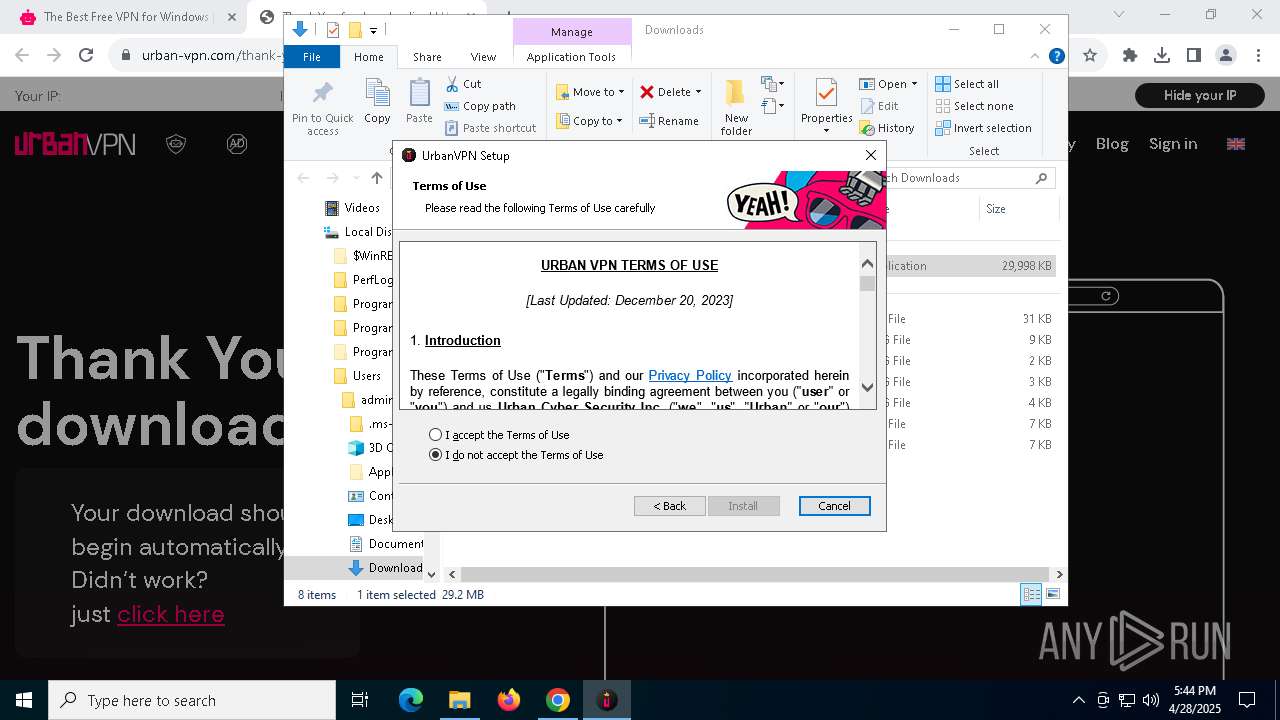Expand the Delete dropdown arrow
The width and height of the screenshot is (1280, 720).
coord(698,92)
